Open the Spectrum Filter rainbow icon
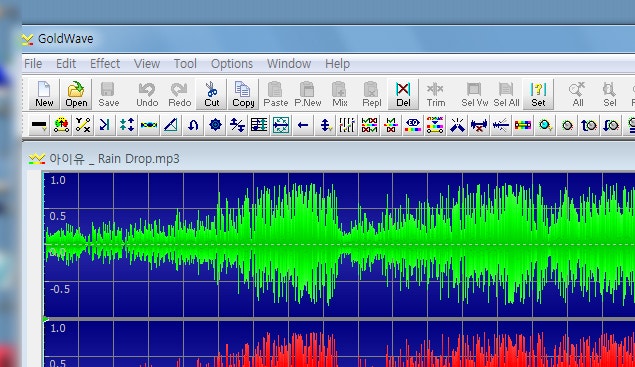Screen dimensions: 635x367 pyautogui.click(x=435, y=125)
